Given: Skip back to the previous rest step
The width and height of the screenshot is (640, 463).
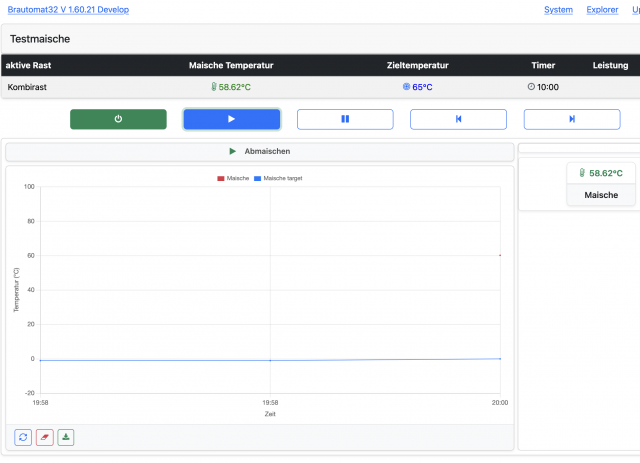Looking at the screenshot, I should (x=458, y=119).
